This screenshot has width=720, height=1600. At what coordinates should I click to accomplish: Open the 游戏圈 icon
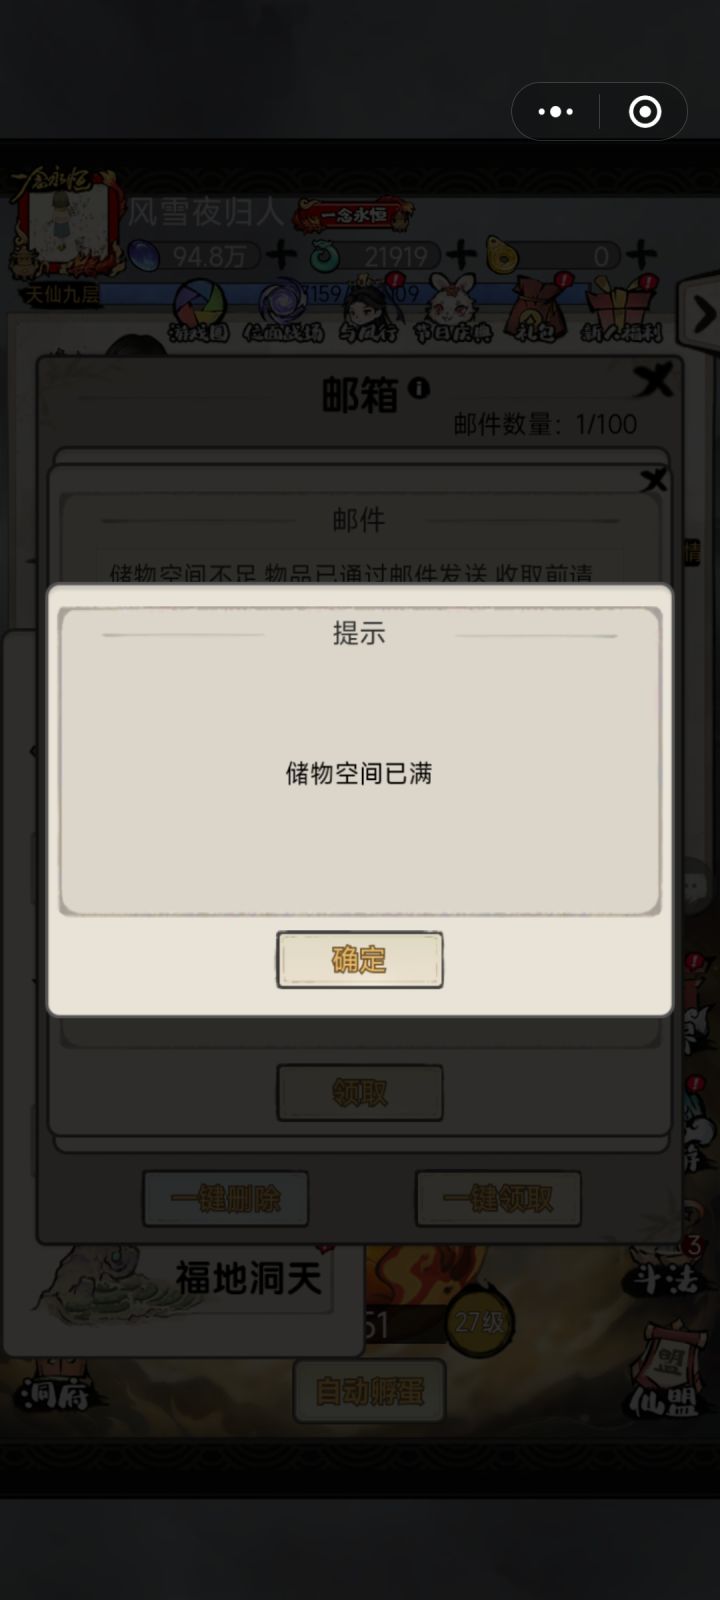[x=199, y=312]
